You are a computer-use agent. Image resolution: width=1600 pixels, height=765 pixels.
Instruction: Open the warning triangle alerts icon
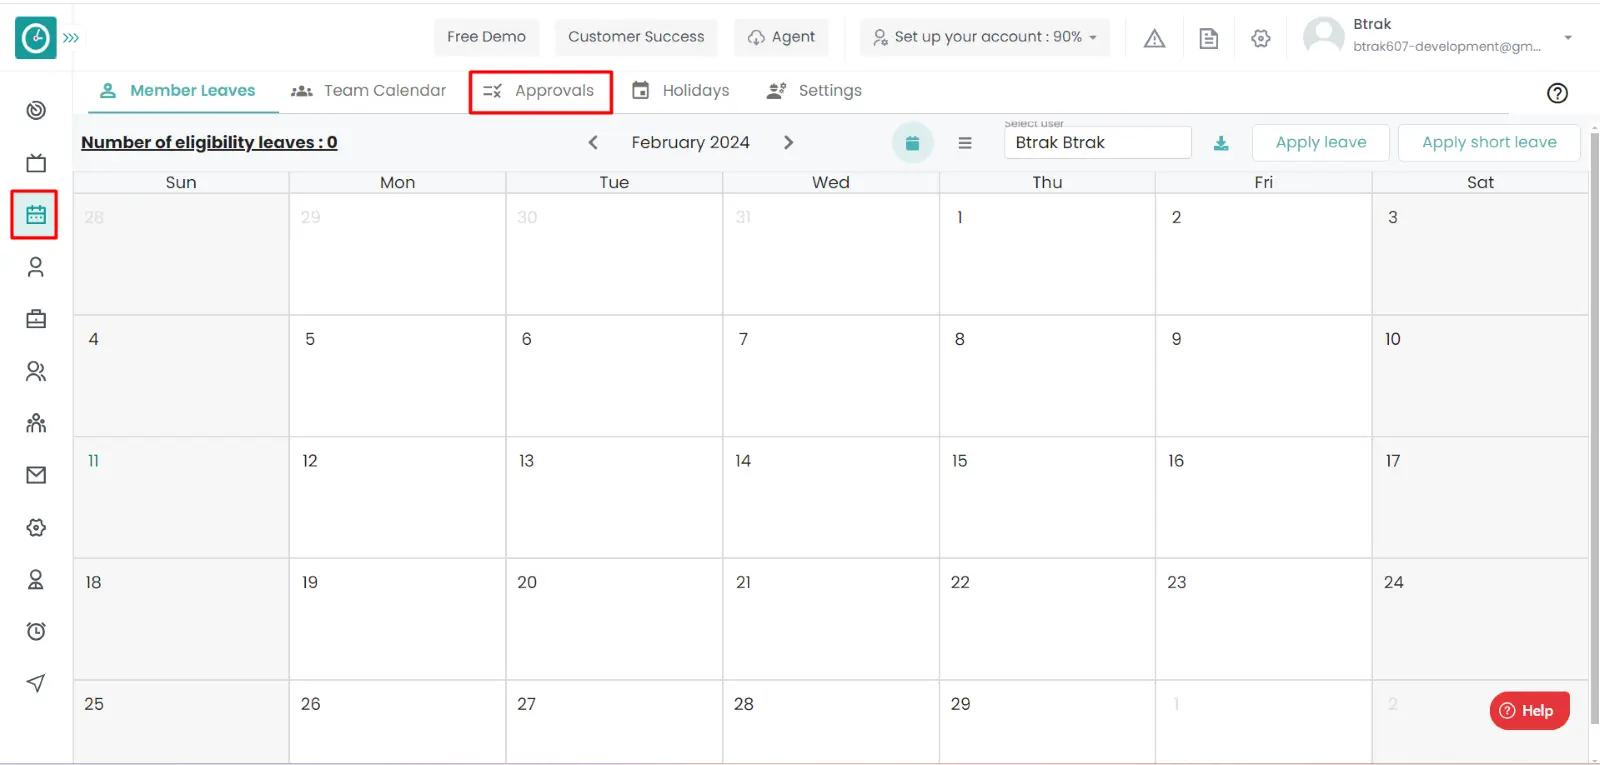(1155, 38)
